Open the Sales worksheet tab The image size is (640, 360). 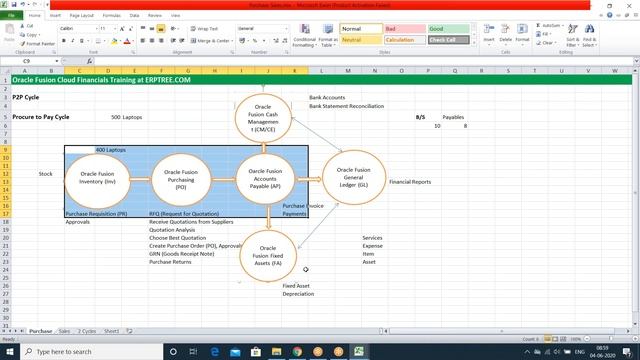tap(64, 331)
